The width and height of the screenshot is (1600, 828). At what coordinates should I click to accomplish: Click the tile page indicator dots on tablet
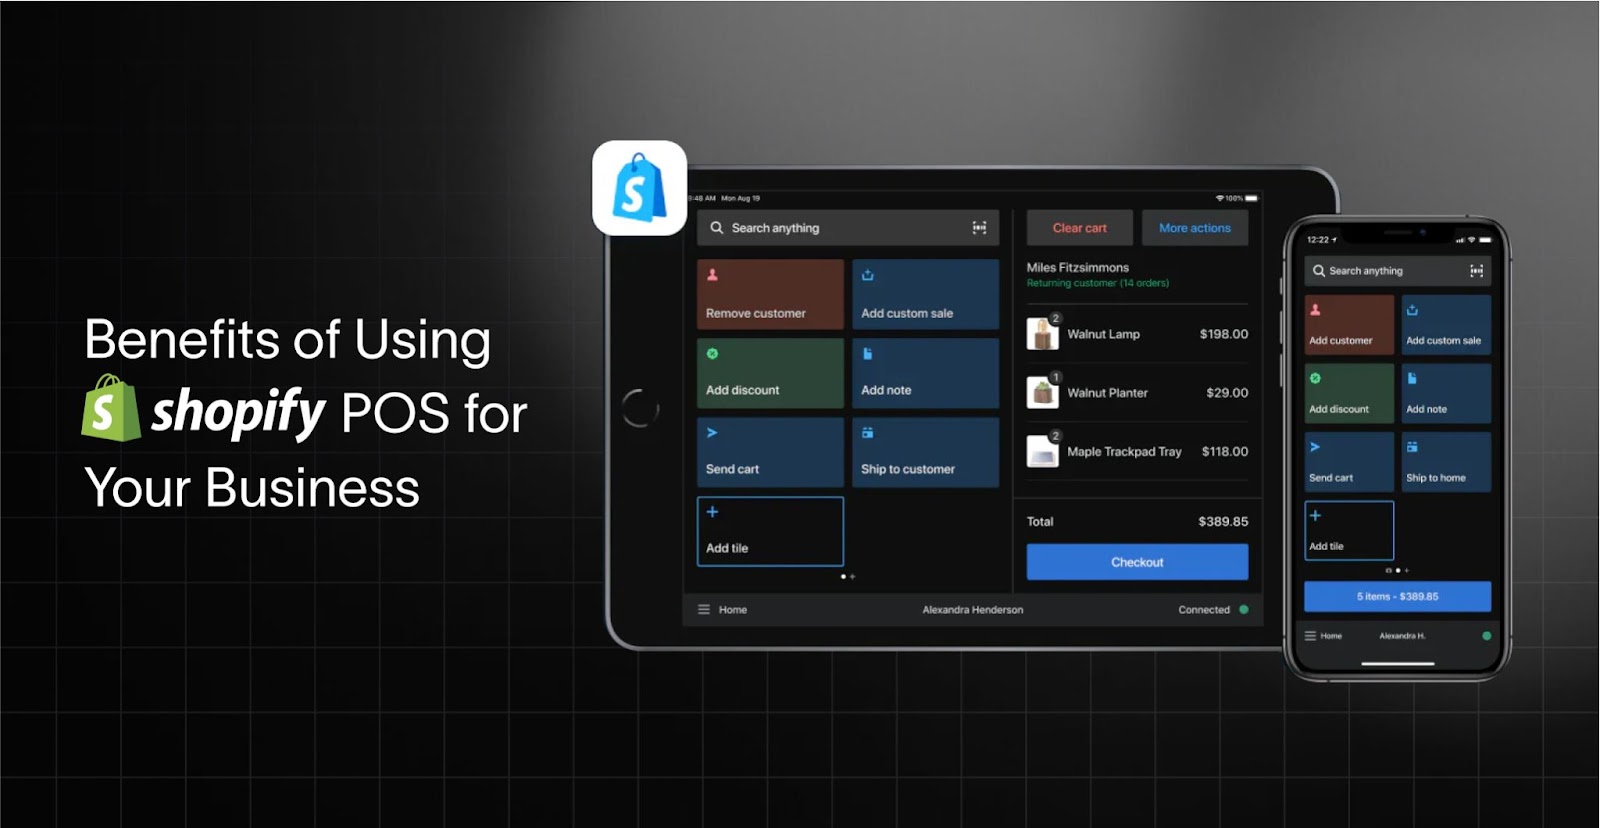tap(848, 577)
